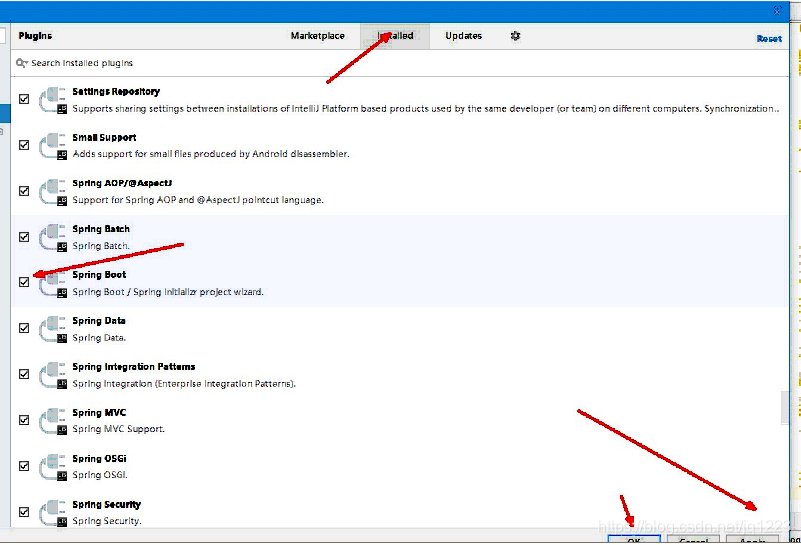Open the Updates tab
This screenshot has width=801, height=545.
tap(463, 36)
